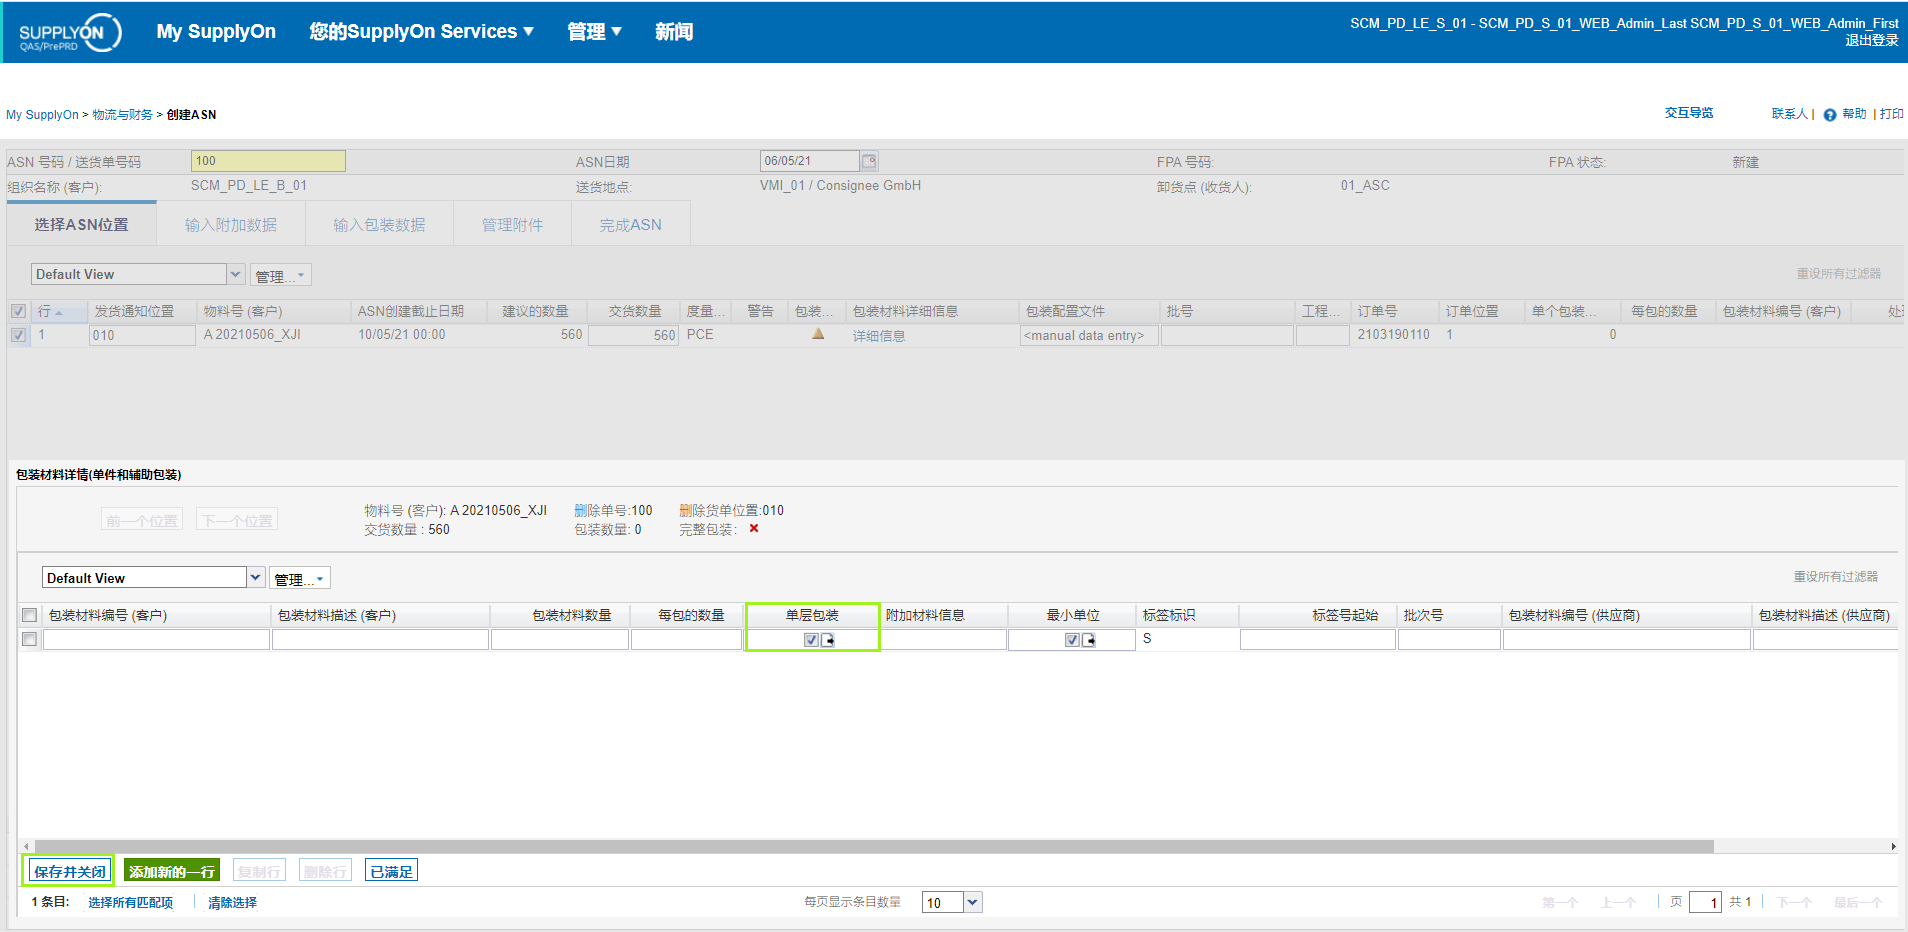Click the 包装材料编号 (客户) input cell
1908x932 pixels.
[x=156, y=639]
